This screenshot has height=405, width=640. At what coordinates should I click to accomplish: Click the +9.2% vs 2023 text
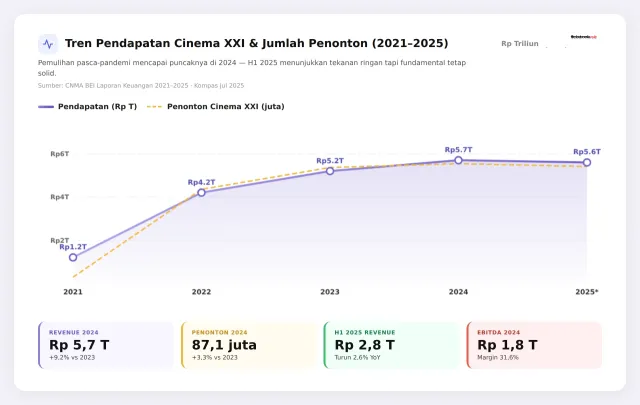click(72, 358)
